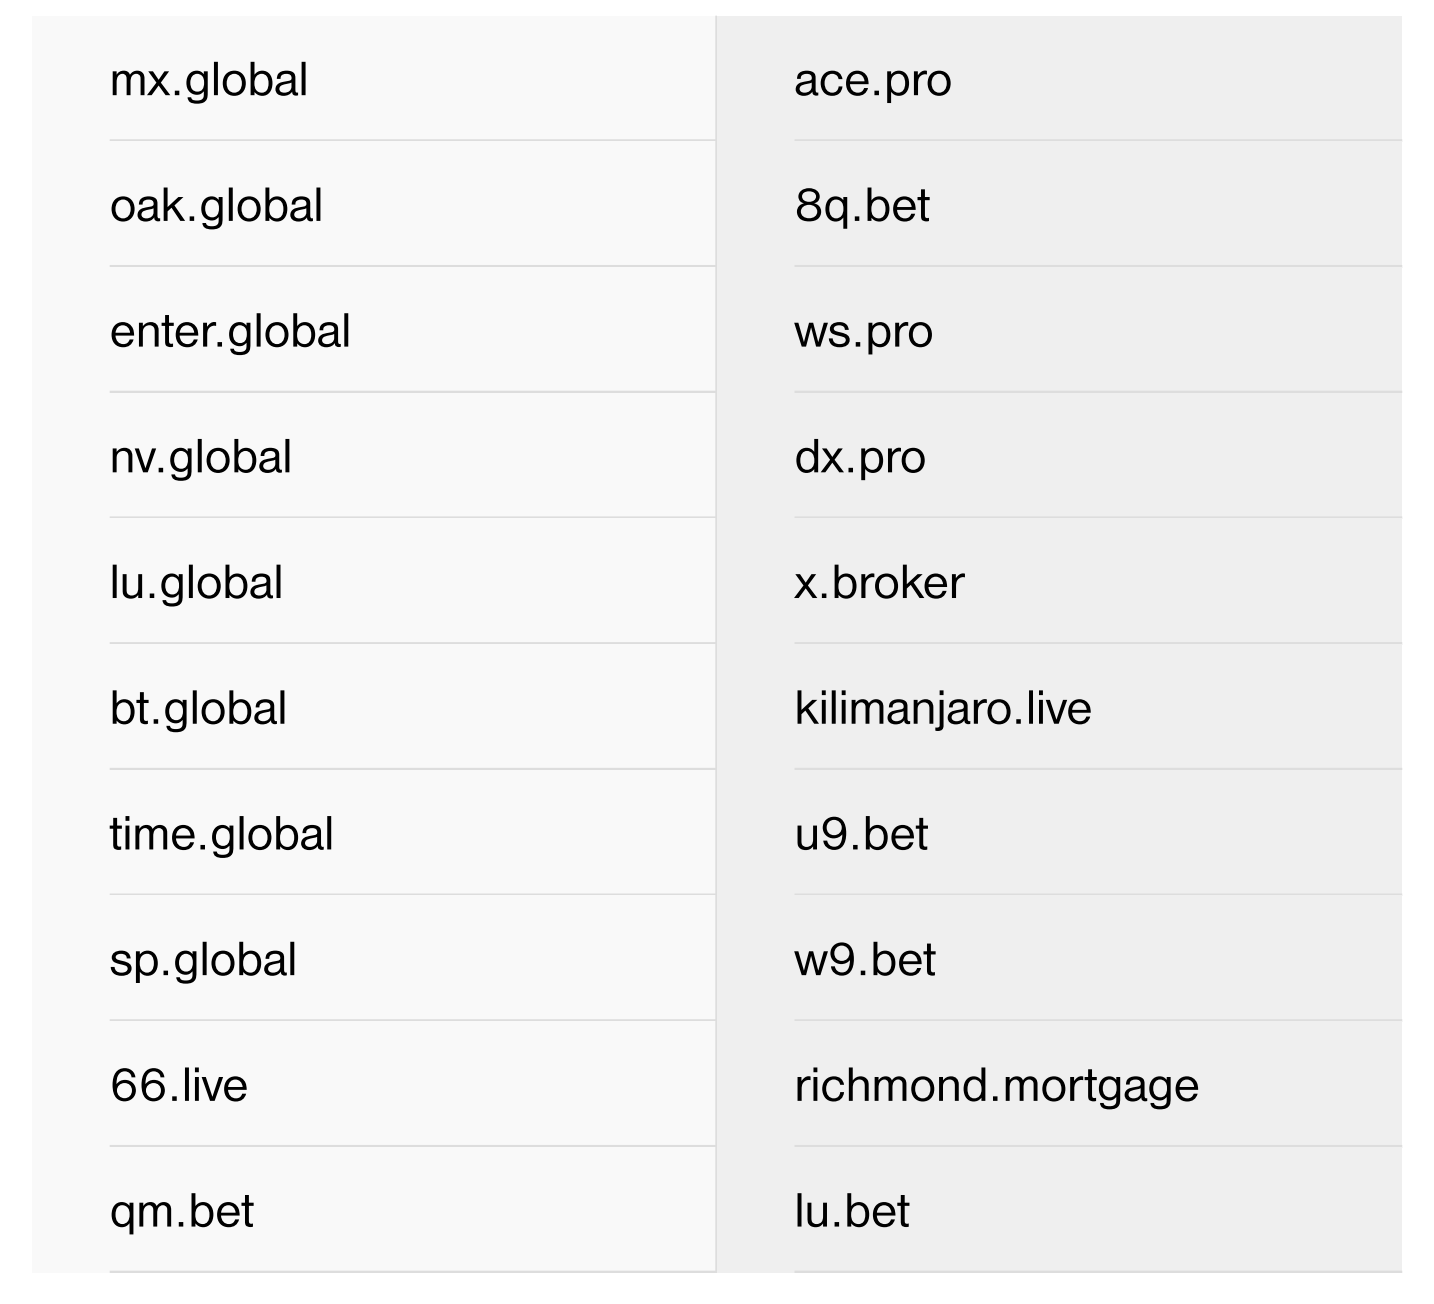1434x1304 pixels.
Task: Select the sp.global row
Action: click(x=203, y=960)
